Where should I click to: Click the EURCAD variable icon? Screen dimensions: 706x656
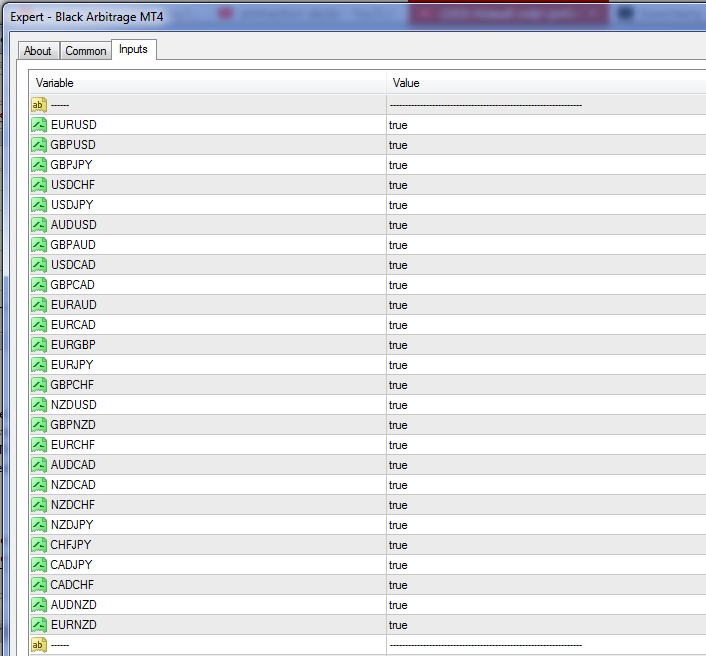pos(39,325)
